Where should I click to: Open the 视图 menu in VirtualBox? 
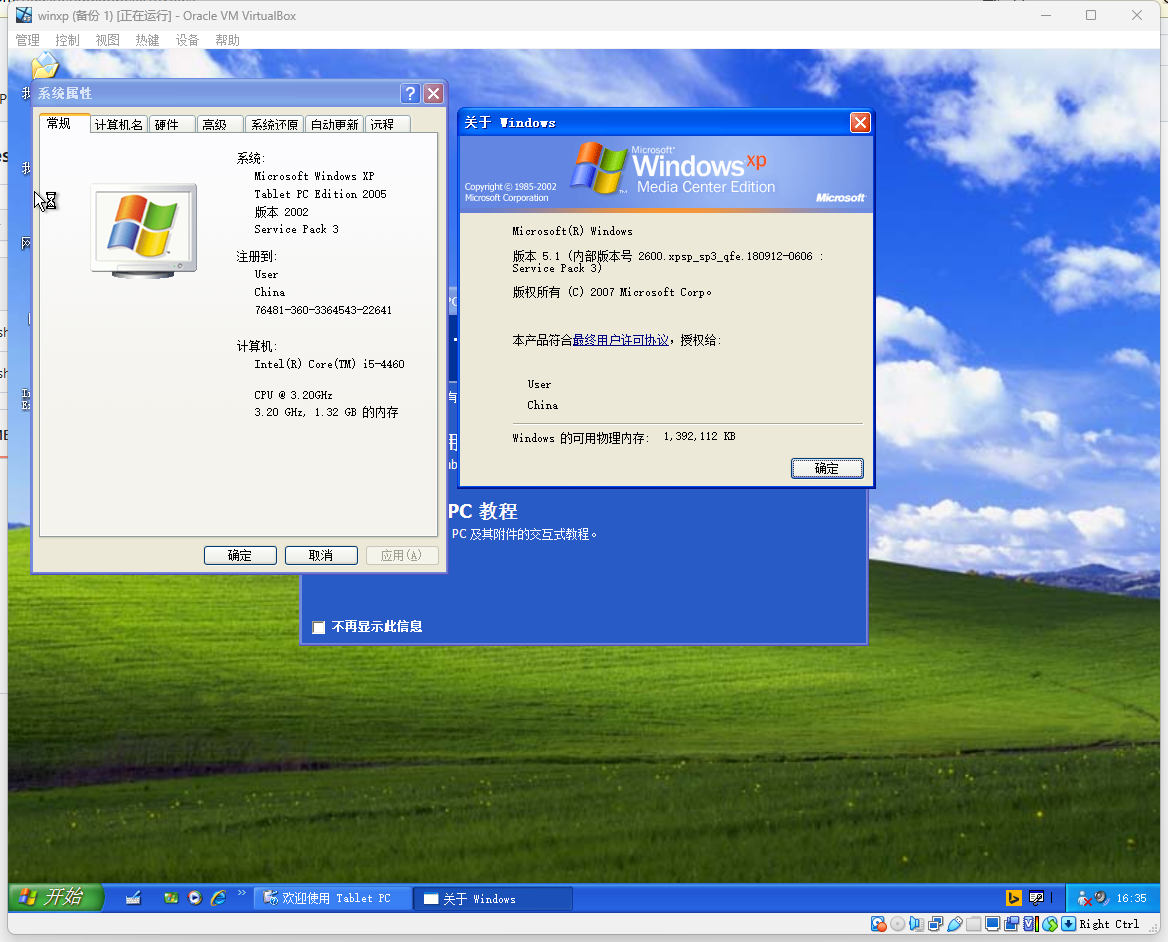coord(107,40)
